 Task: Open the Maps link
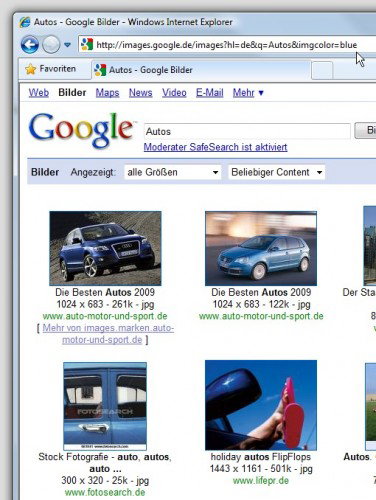click(107, 93)
